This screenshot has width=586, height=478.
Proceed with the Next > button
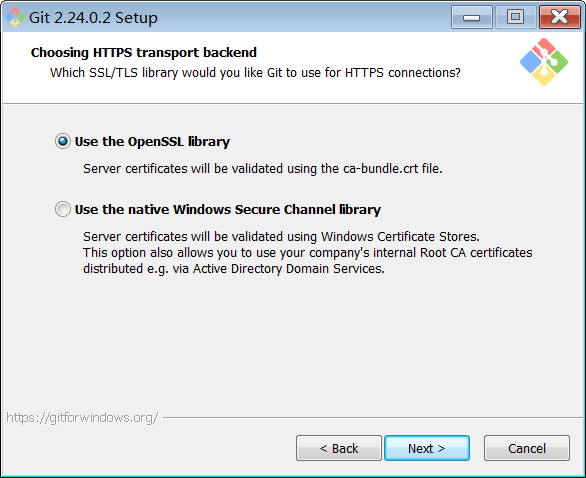tap(427, 448)
